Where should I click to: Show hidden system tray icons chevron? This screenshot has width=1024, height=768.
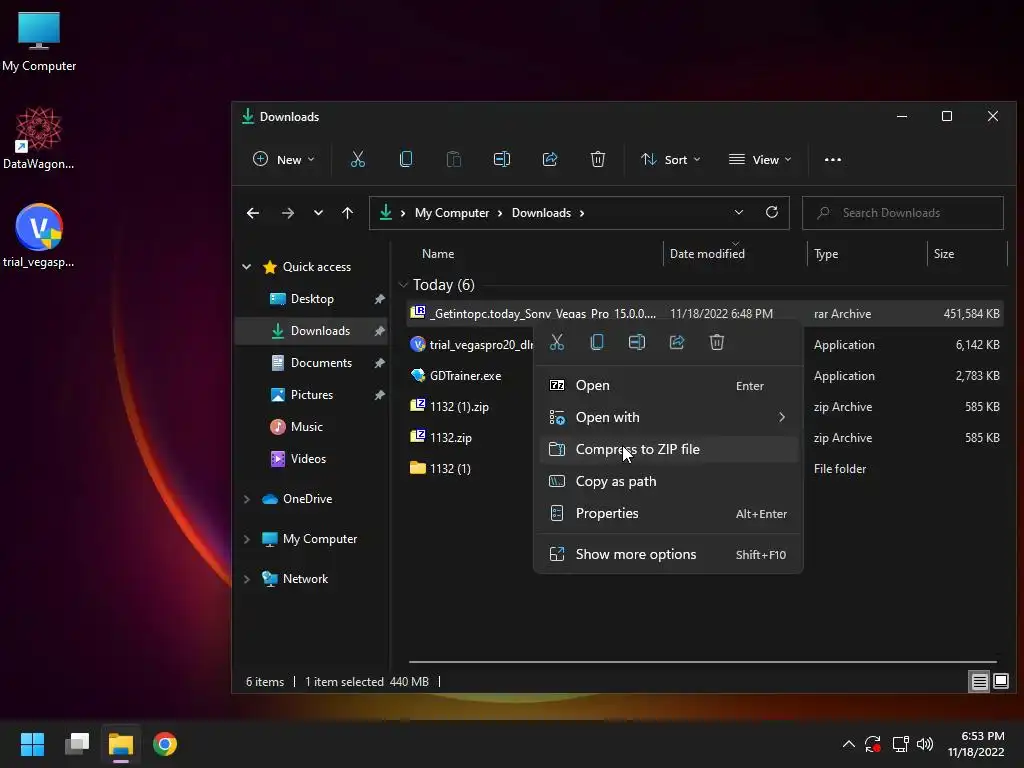click(x=848, y=744)
